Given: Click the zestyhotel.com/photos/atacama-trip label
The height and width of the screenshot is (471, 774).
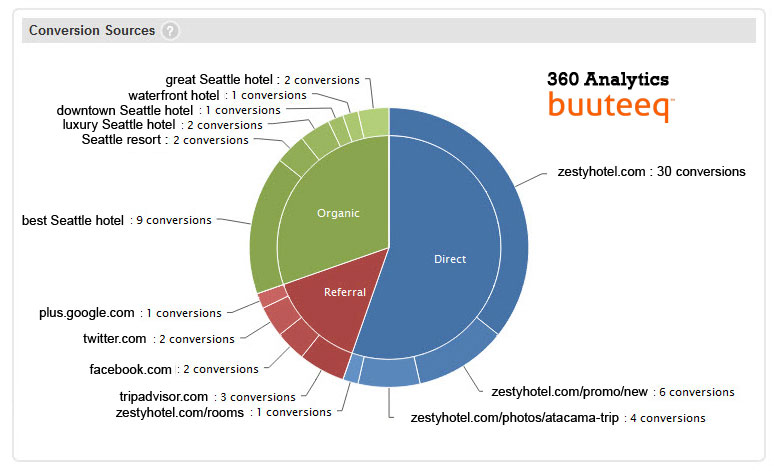Looking at the screenshot, I should 557,418.
